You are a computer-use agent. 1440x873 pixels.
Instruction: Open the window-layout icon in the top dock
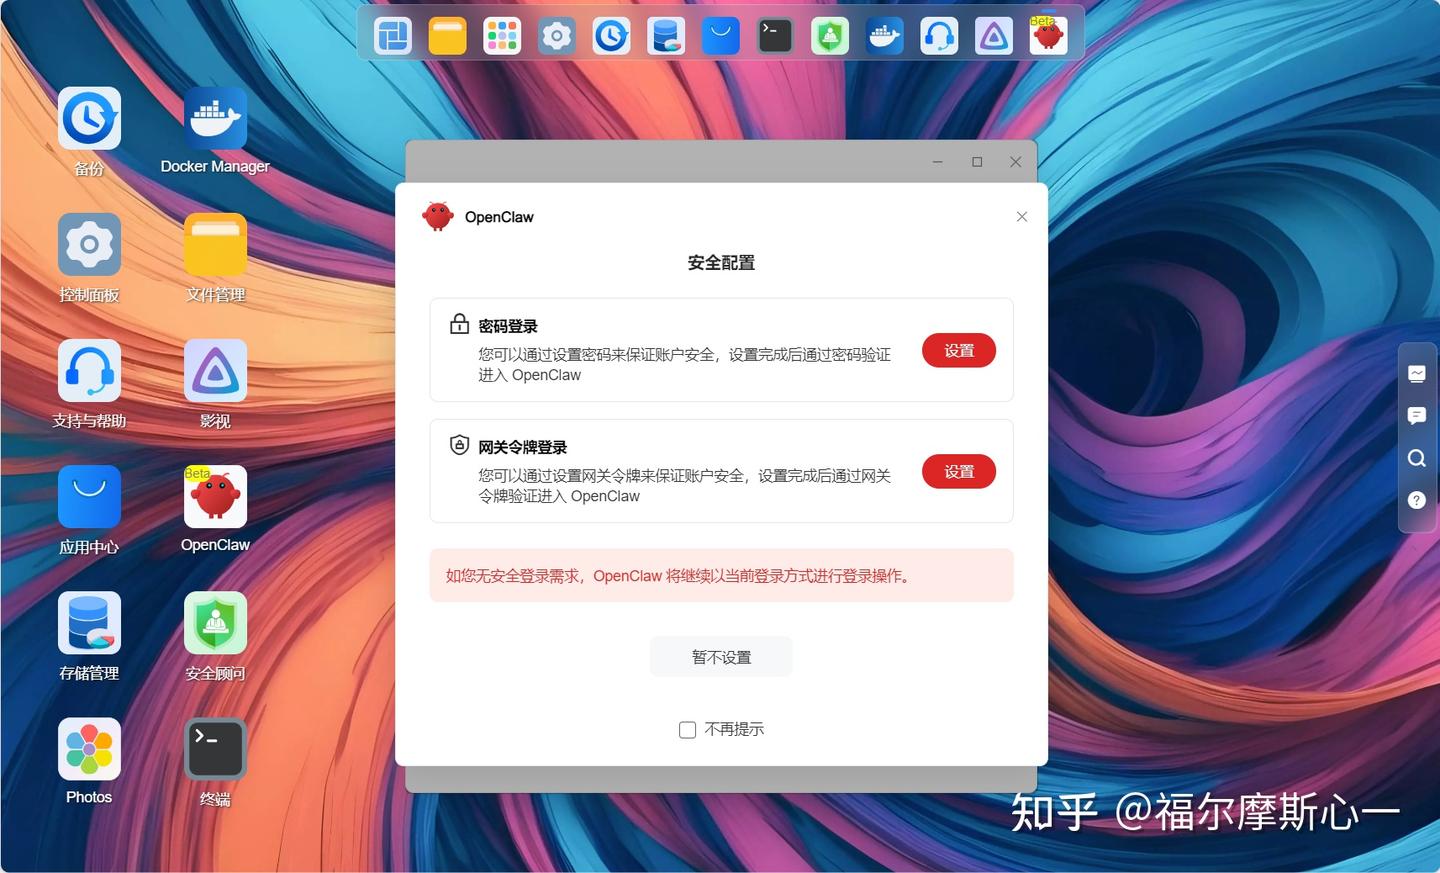[393, 36]
